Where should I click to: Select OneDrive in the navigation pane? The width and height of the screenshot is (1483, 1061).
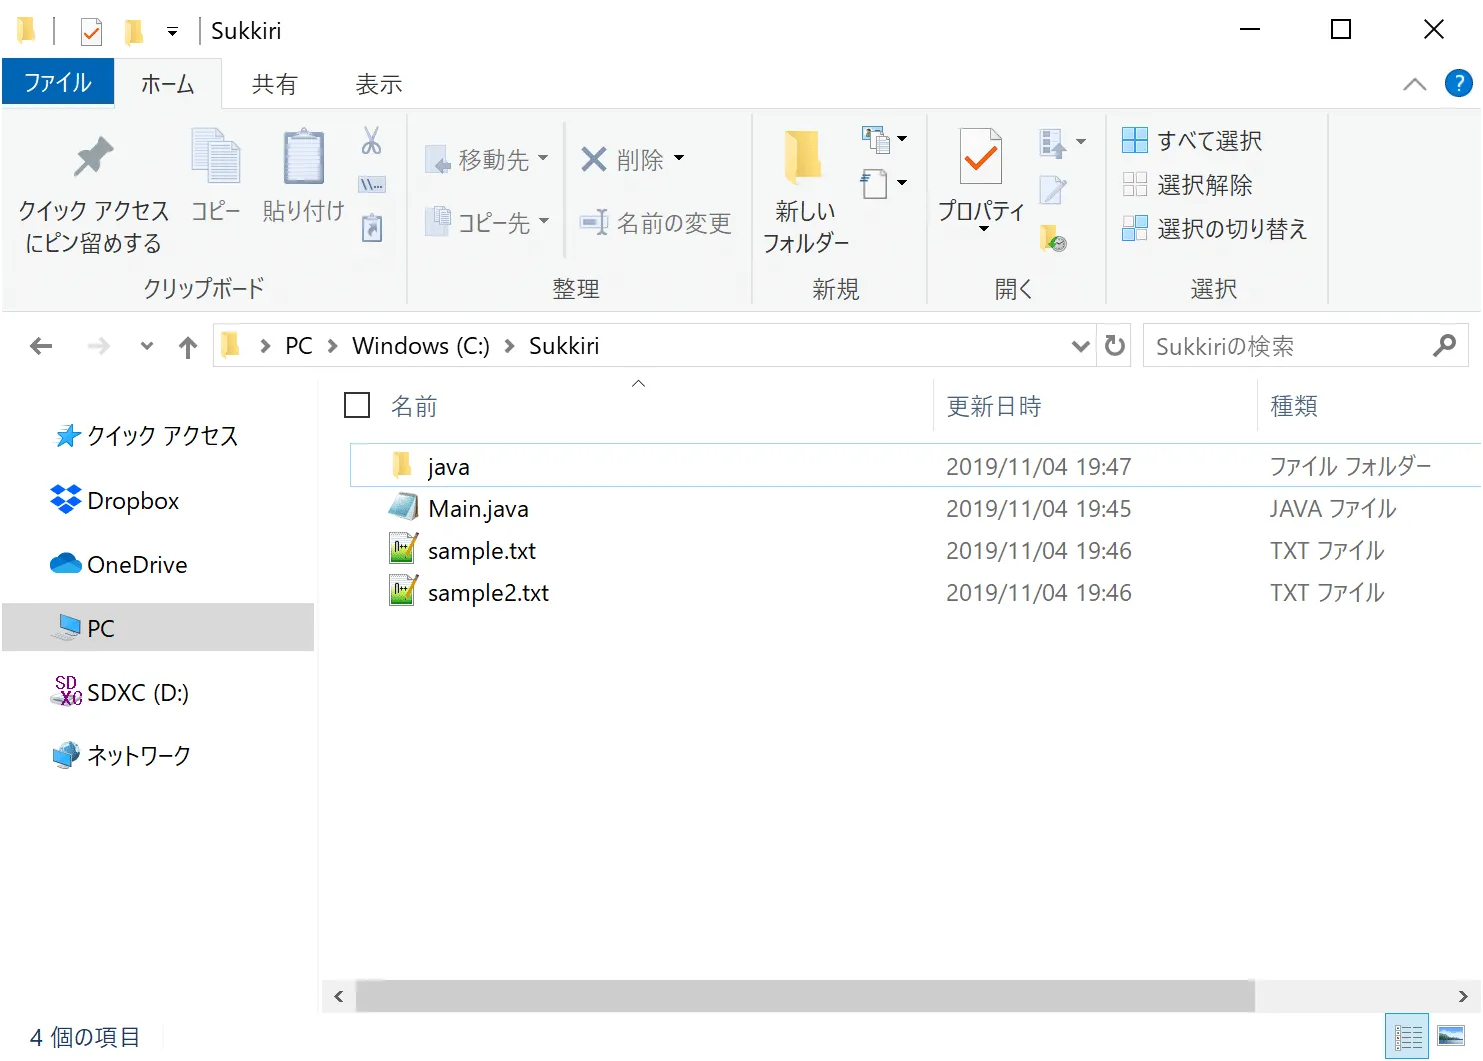(119, 564)
